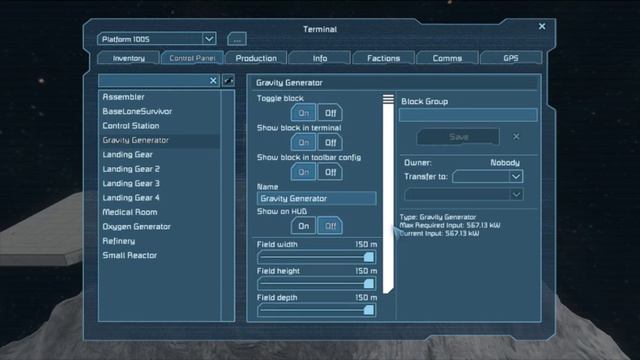The width and height of the screenshot is (640, 360).
Task: Enable Show block in toolbar config
Action: click(x=303, y=172)
